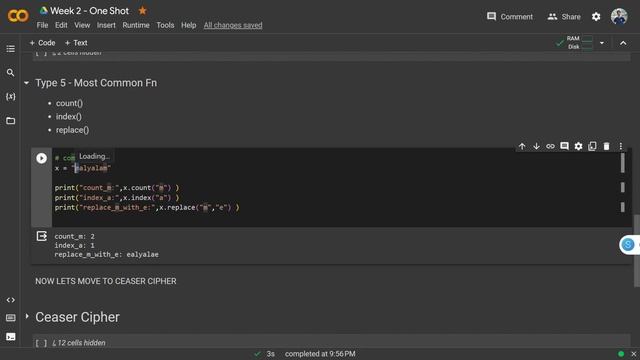Open the View menu
This screenshot has width=640, height=360.
pos(82,25)
